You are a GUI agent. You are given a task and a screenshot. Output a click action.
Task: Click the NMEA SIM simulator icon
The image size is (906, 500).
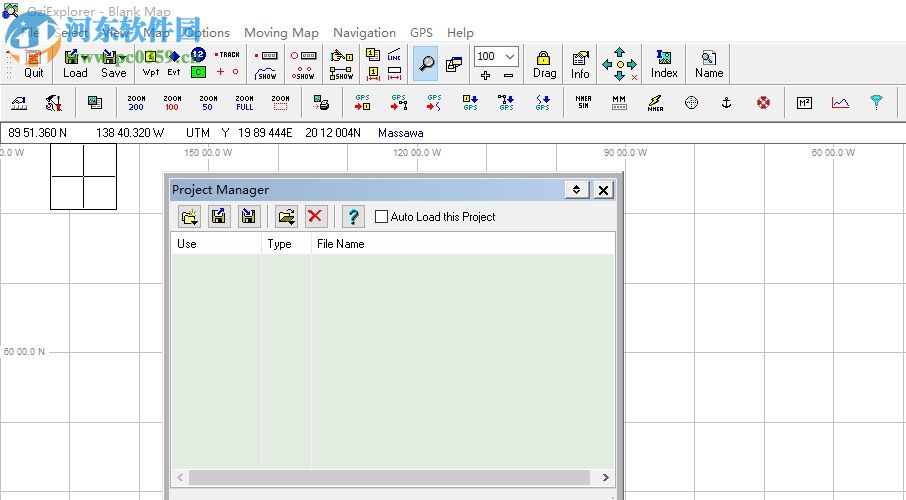pos(583,102)
